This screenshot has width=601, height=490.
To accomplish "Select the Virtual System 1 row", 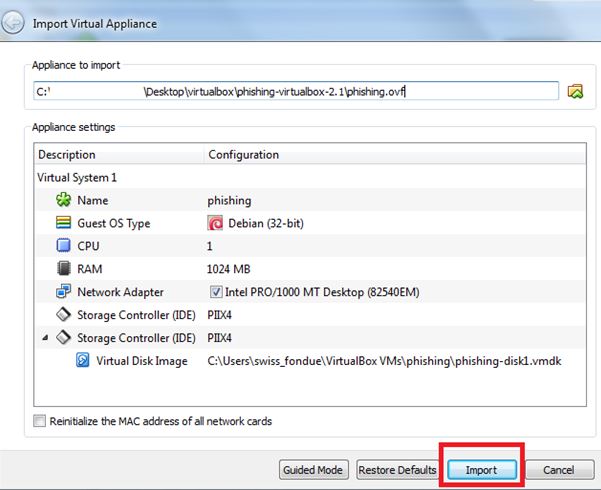I will [310, 178].
